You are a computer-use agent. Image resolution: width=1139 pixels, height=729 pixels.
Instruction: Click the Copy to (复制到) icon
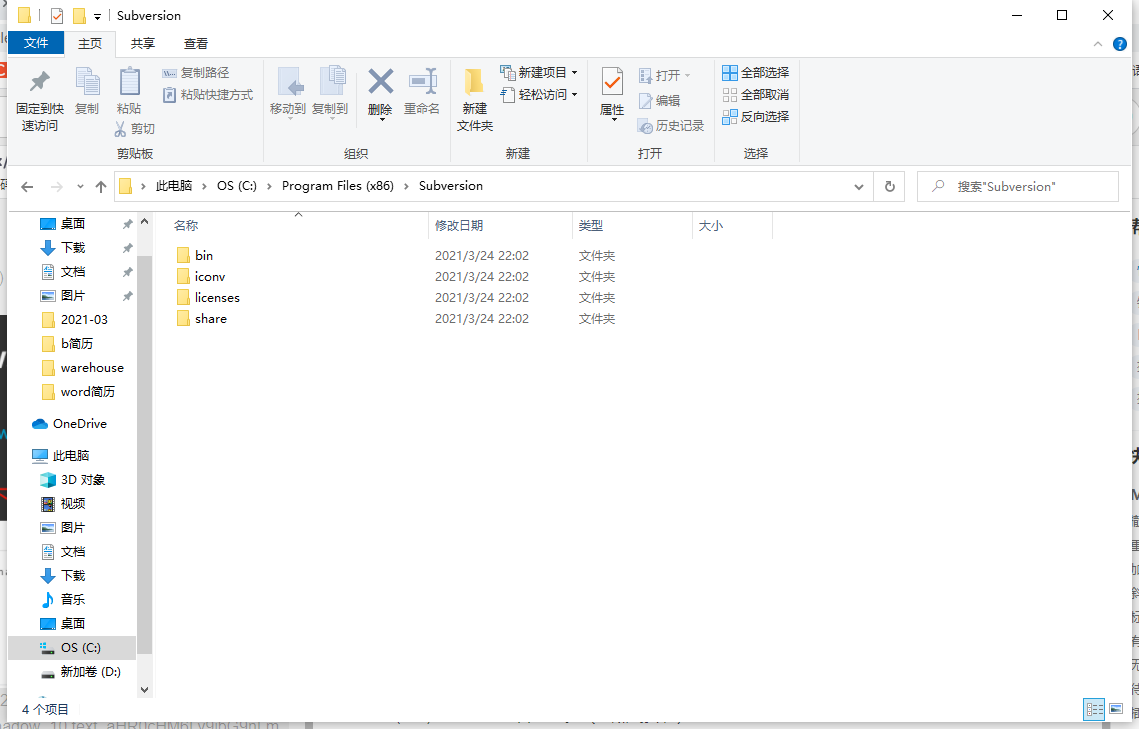(331, 81)
